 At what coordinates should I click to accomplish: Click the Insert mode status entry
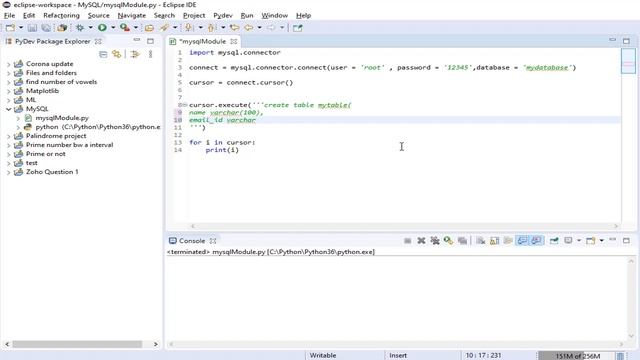[398, 356]
